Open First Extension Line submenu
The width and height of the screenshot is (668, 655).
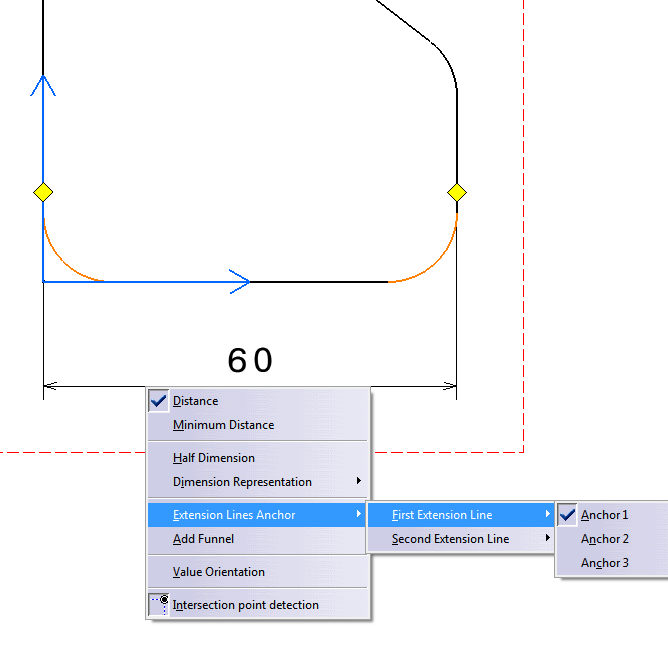point(461,515)
